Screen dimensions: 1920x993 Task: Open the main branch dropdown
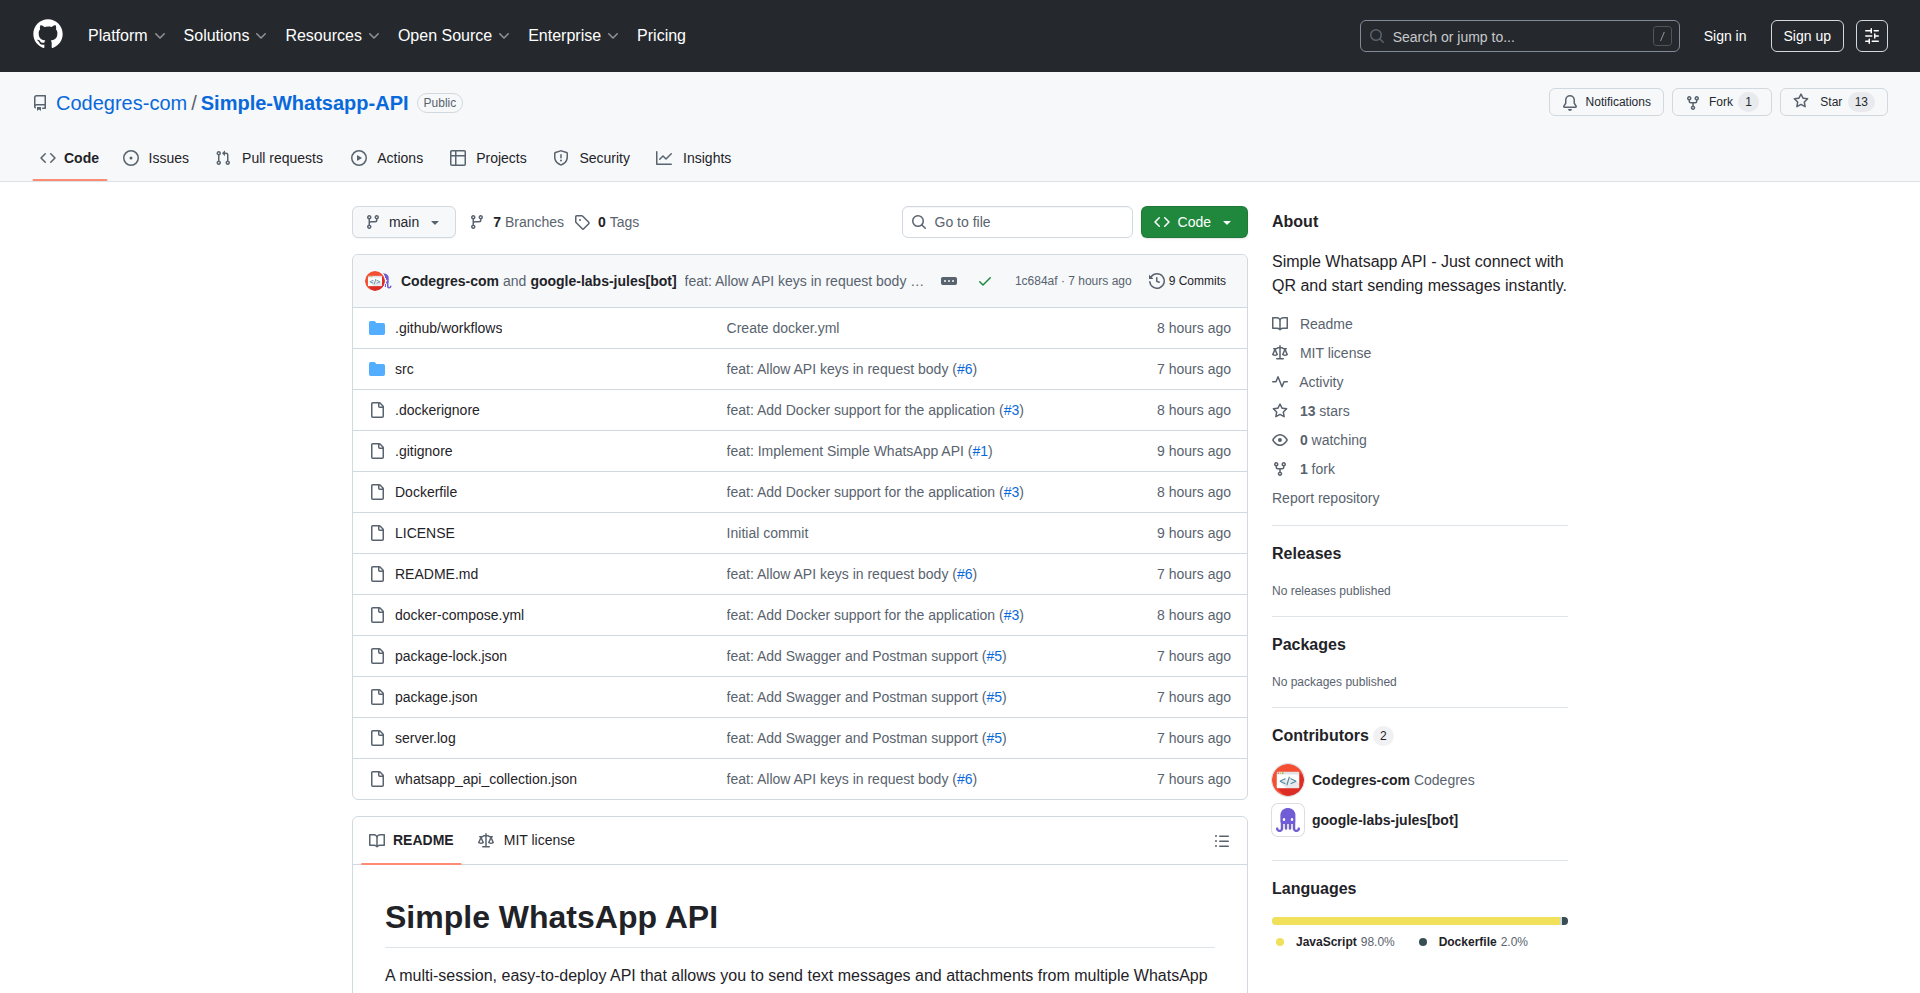coord(403,222)
